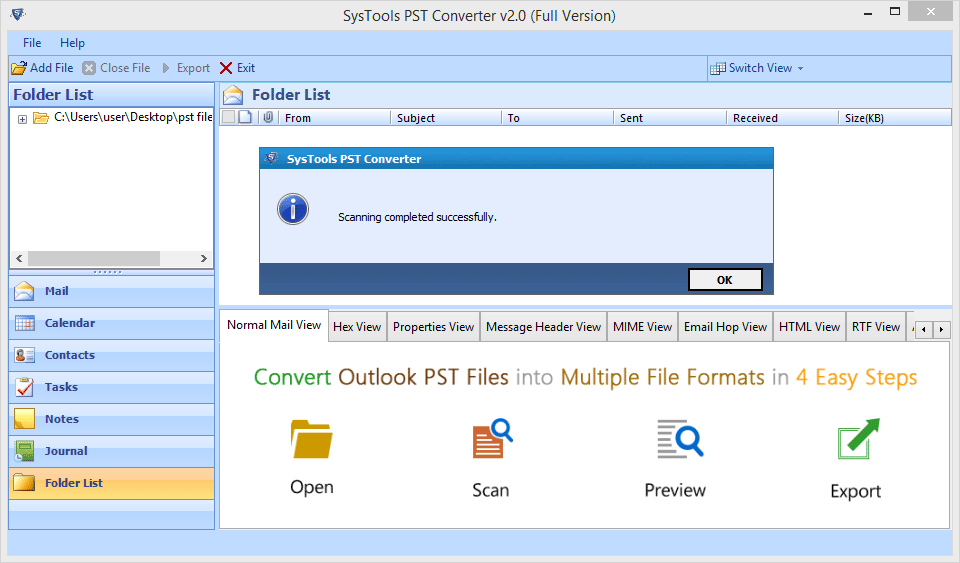
Task: Click the folder tree horizontal scrollbar thumb
Action: tap(94, 258)
